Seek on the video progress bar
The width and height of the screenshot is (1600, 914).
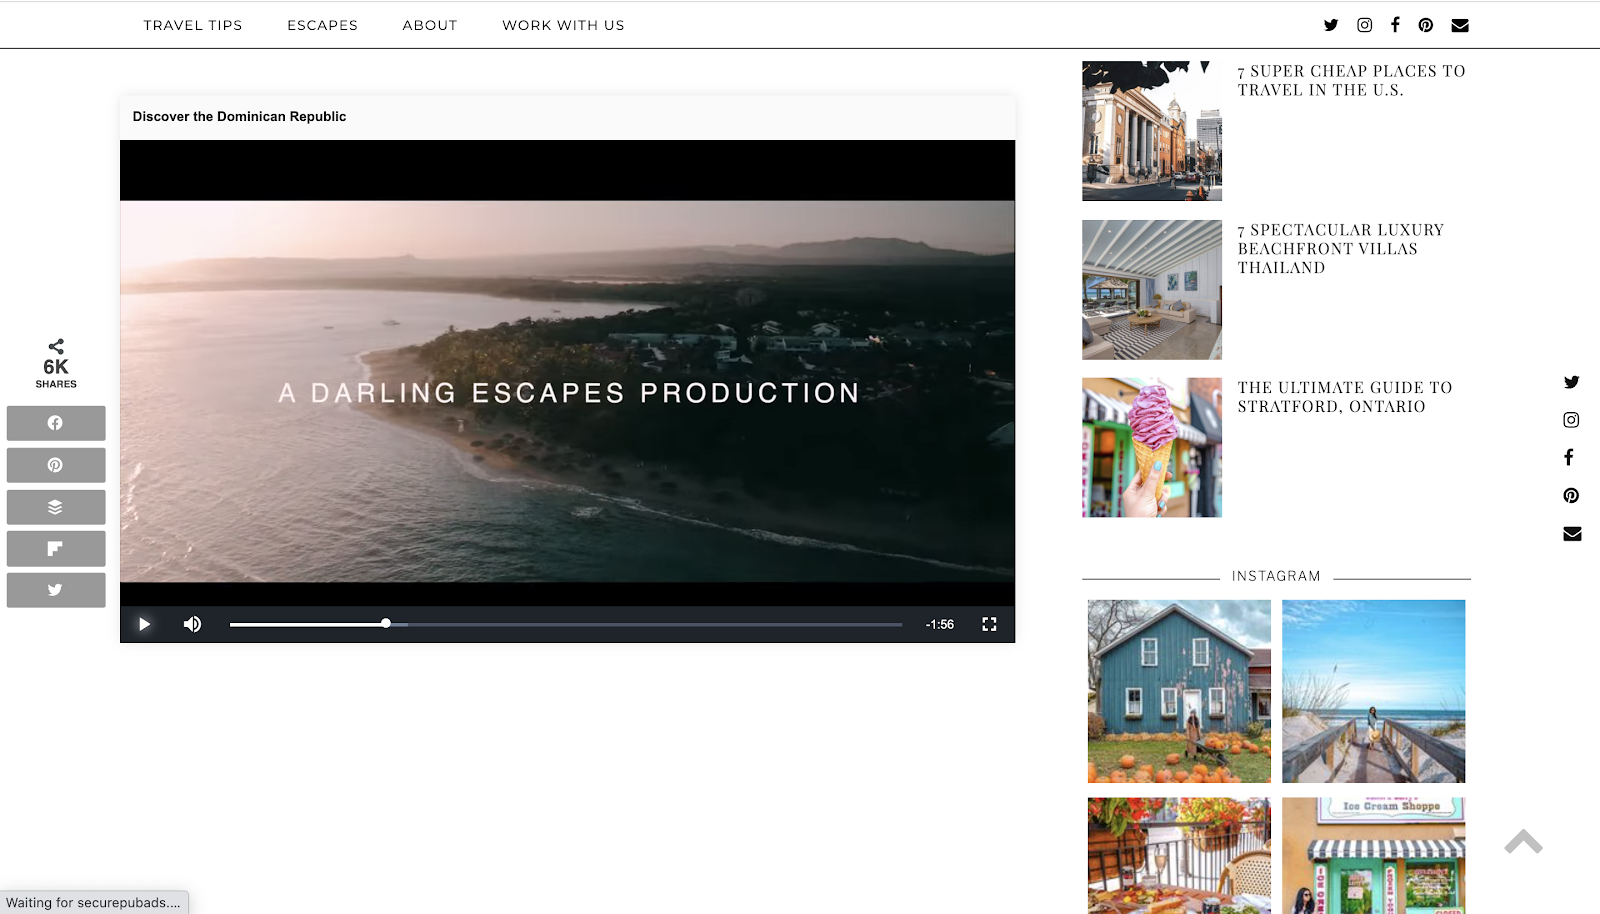click(566, 624)
